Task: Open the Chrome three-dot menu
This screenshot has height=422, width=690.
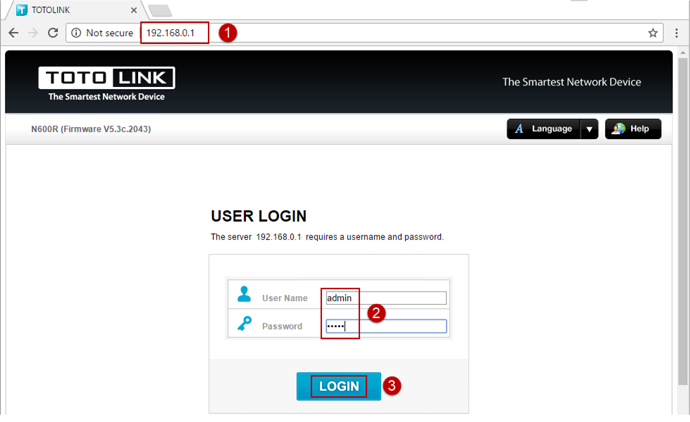Action: coord(676,33)
